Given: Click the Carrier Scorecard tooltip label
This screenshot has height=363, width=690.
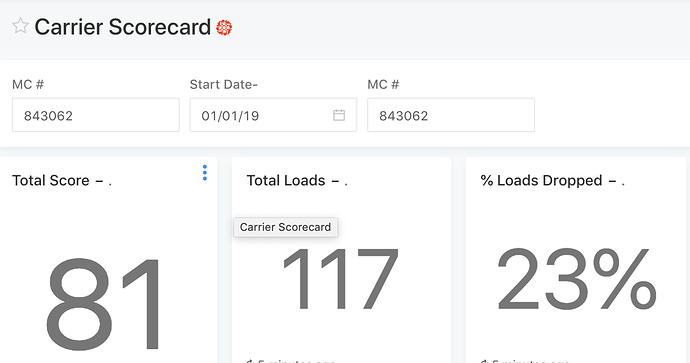Looking at the screenshot, I should point(286,227).
